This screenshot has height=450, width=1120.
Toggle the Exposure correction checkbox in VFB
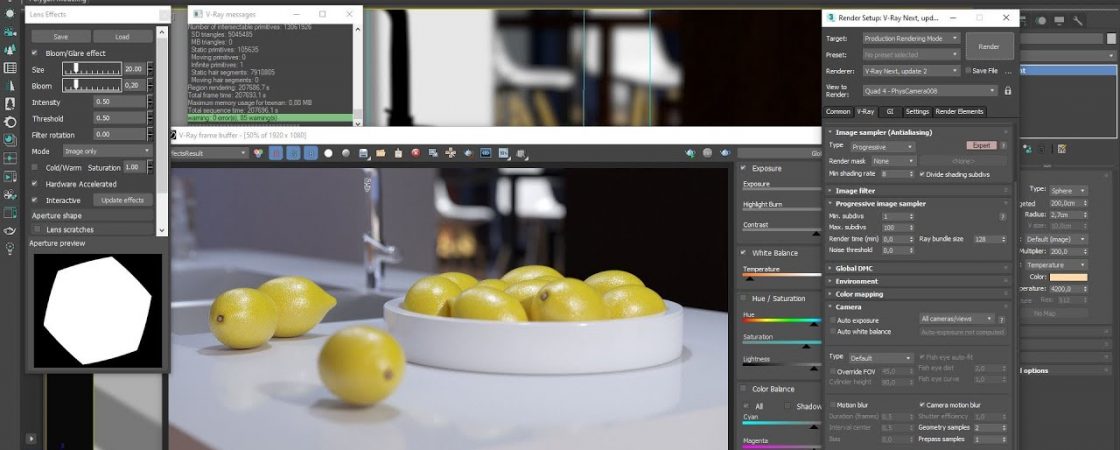(744, 169)
